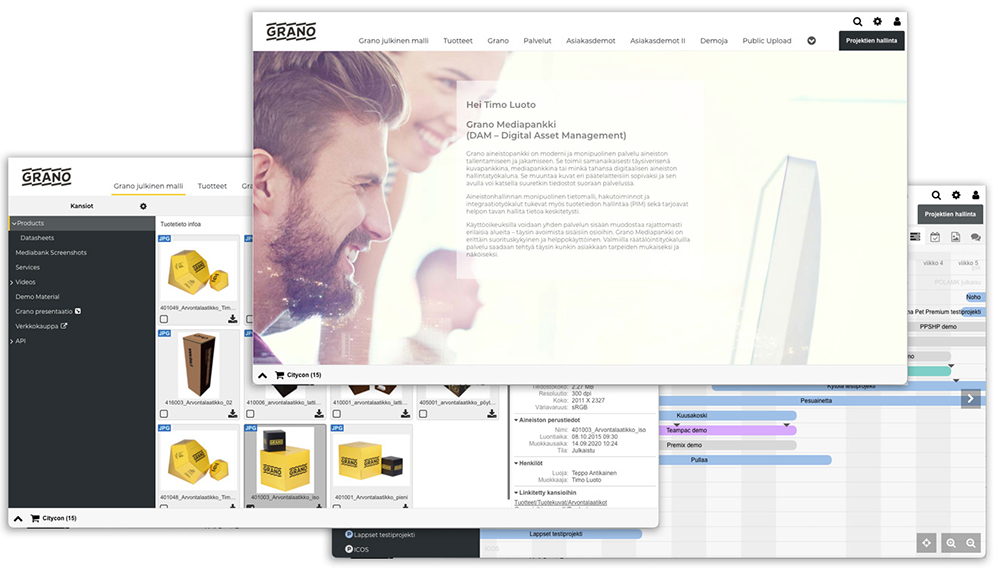Open Demoja menu item
The height and width of the screenshot is (570, 1000).
pos(714,41)
